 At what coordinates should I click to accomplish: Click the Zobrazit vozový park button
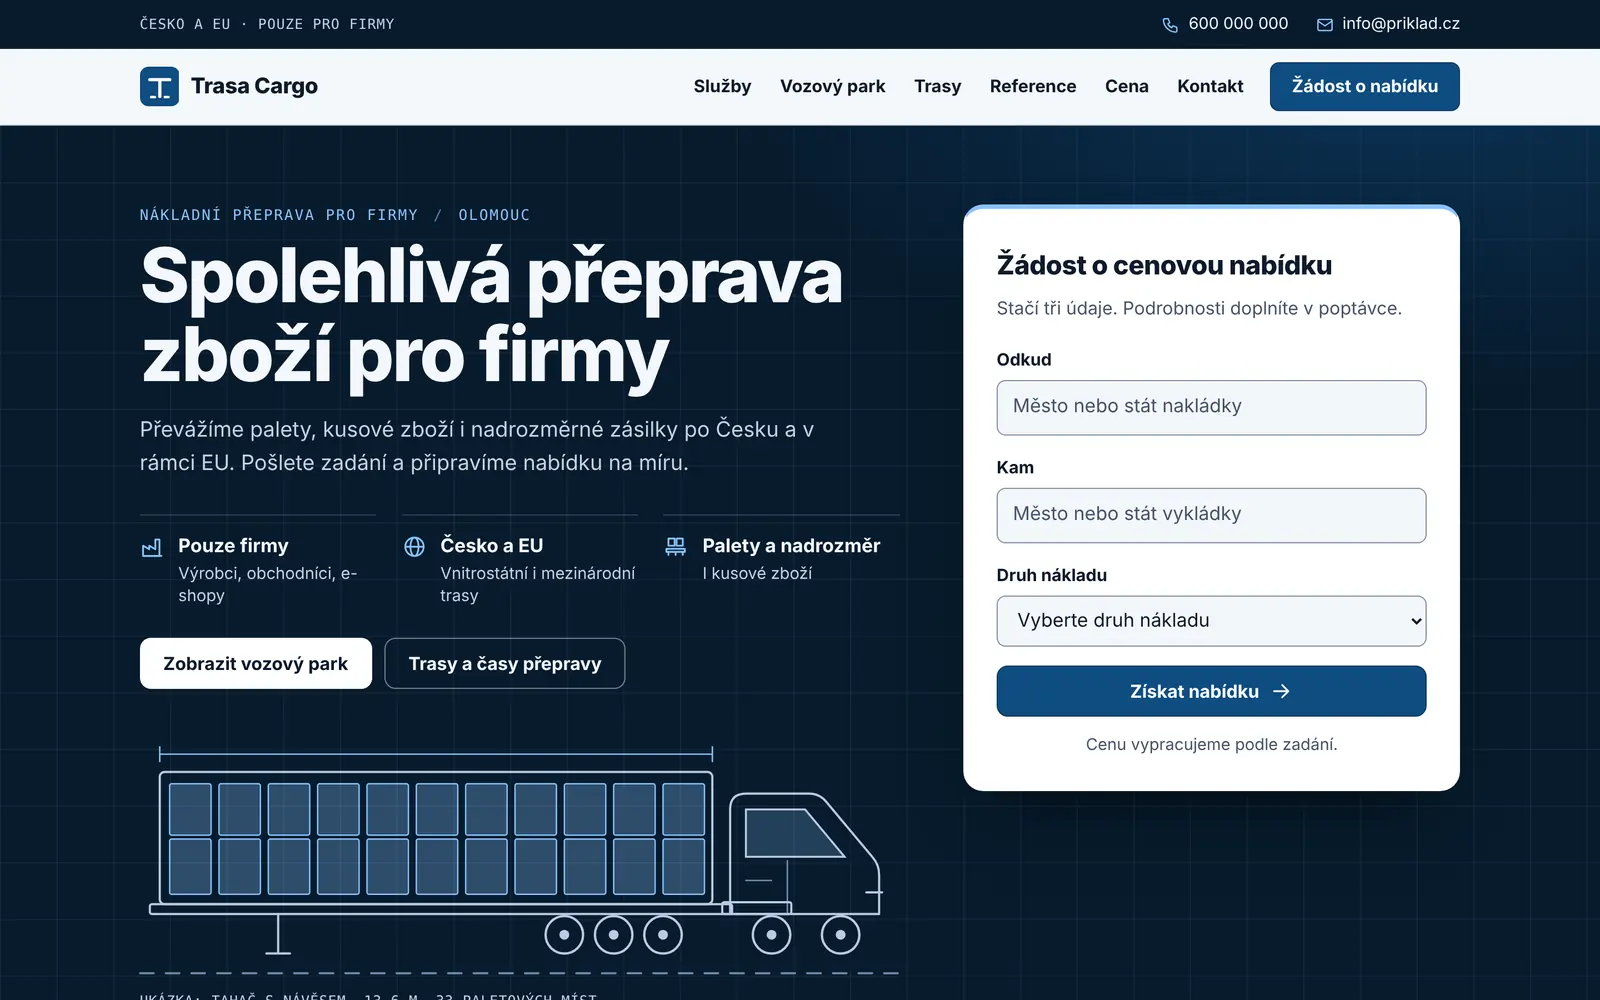256,663
